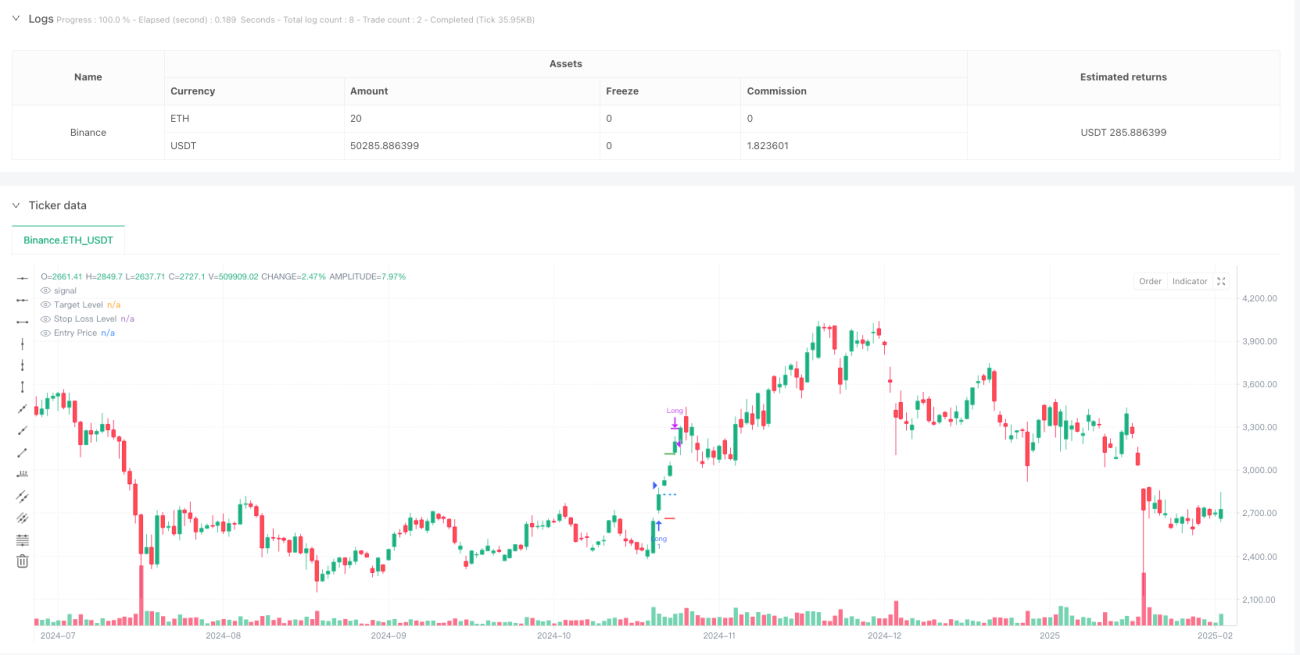Select the horizontal ray line tool

coord(22,300)
